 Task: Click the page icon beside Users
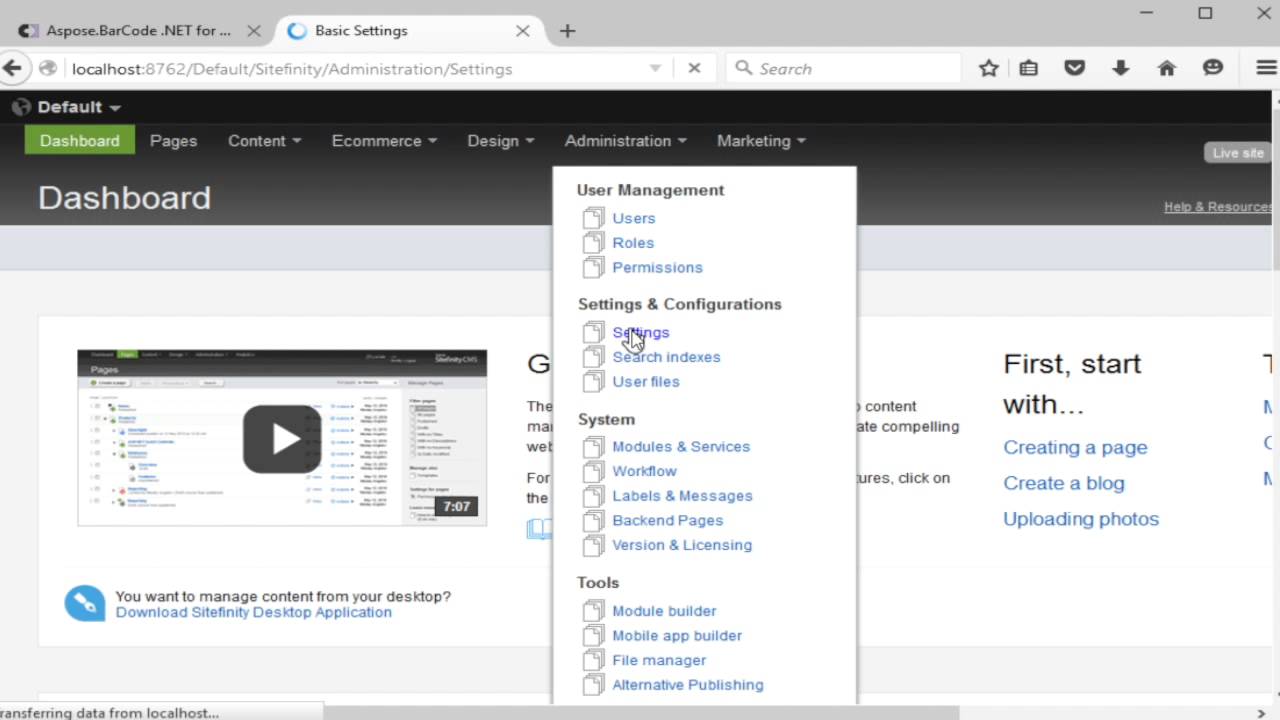[x=594, y=217]
